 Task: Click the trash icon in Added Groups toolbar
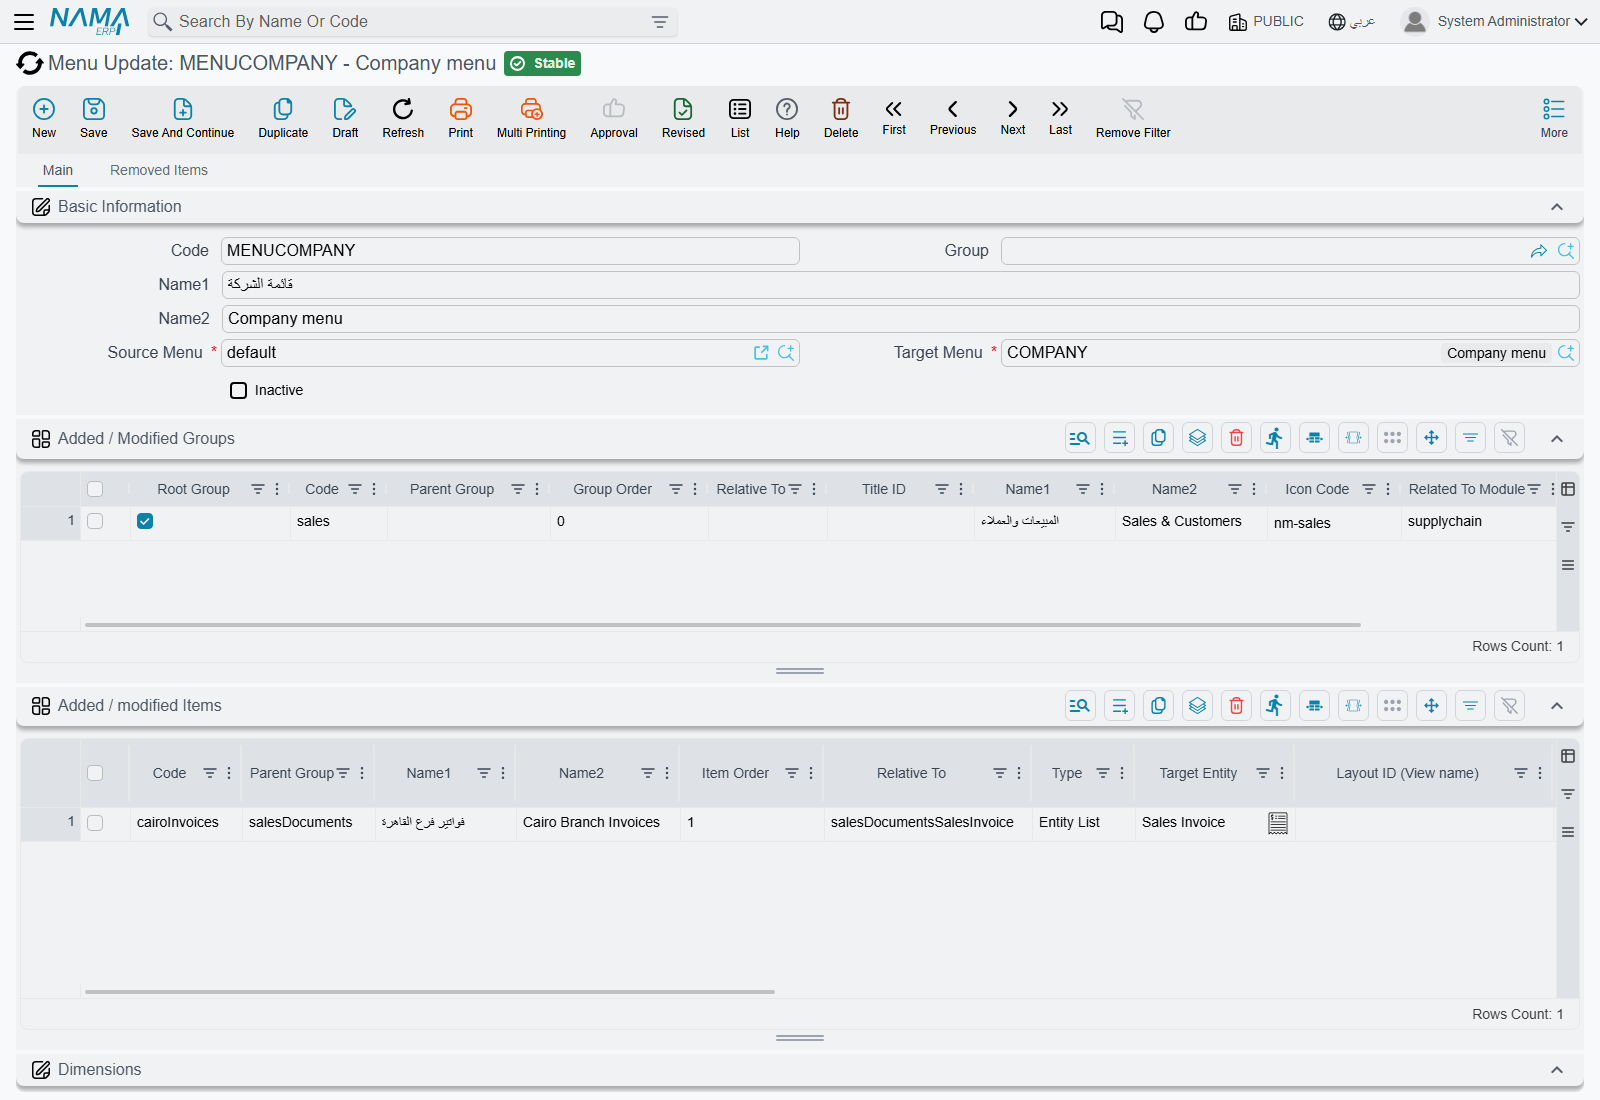pos(1236,438)
